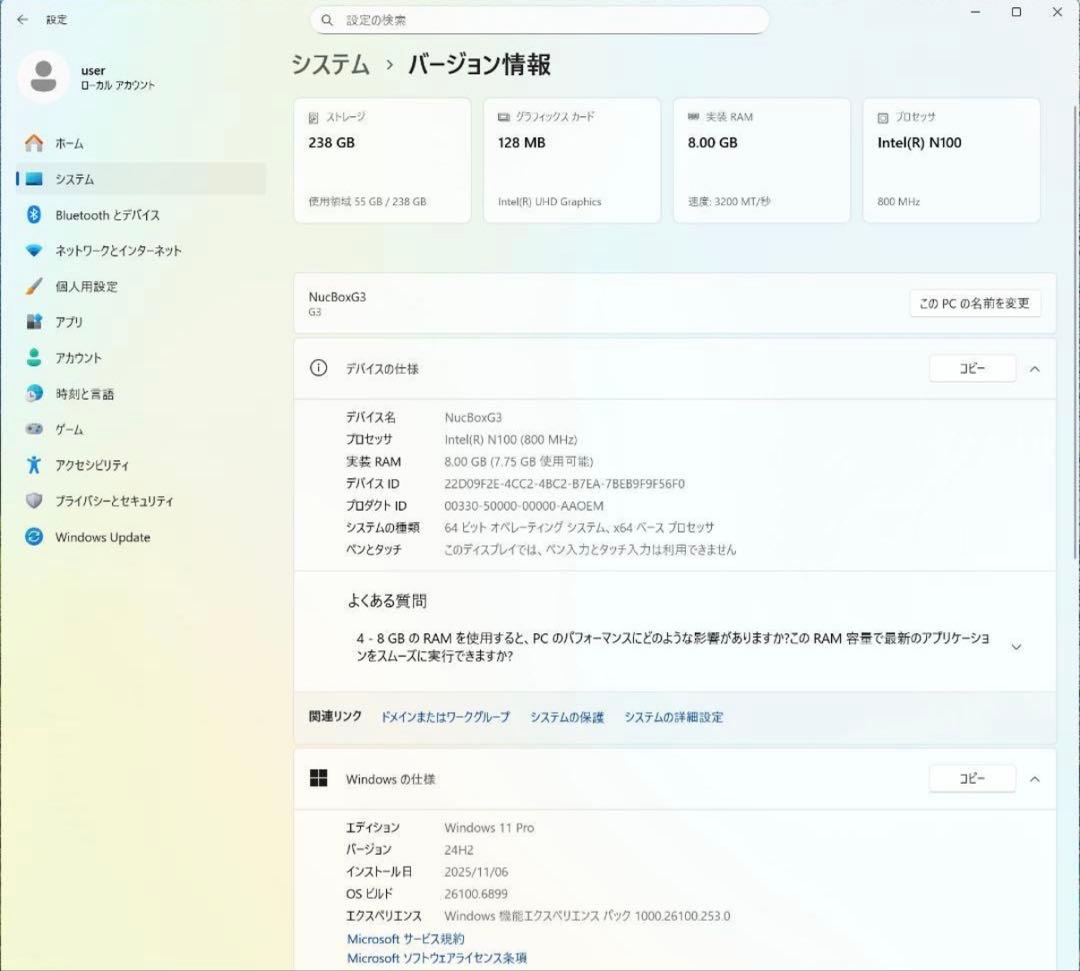This screenshot has height=971, width=1080.
Task: Click the アカウント person icon
Action: click(34, 357)
